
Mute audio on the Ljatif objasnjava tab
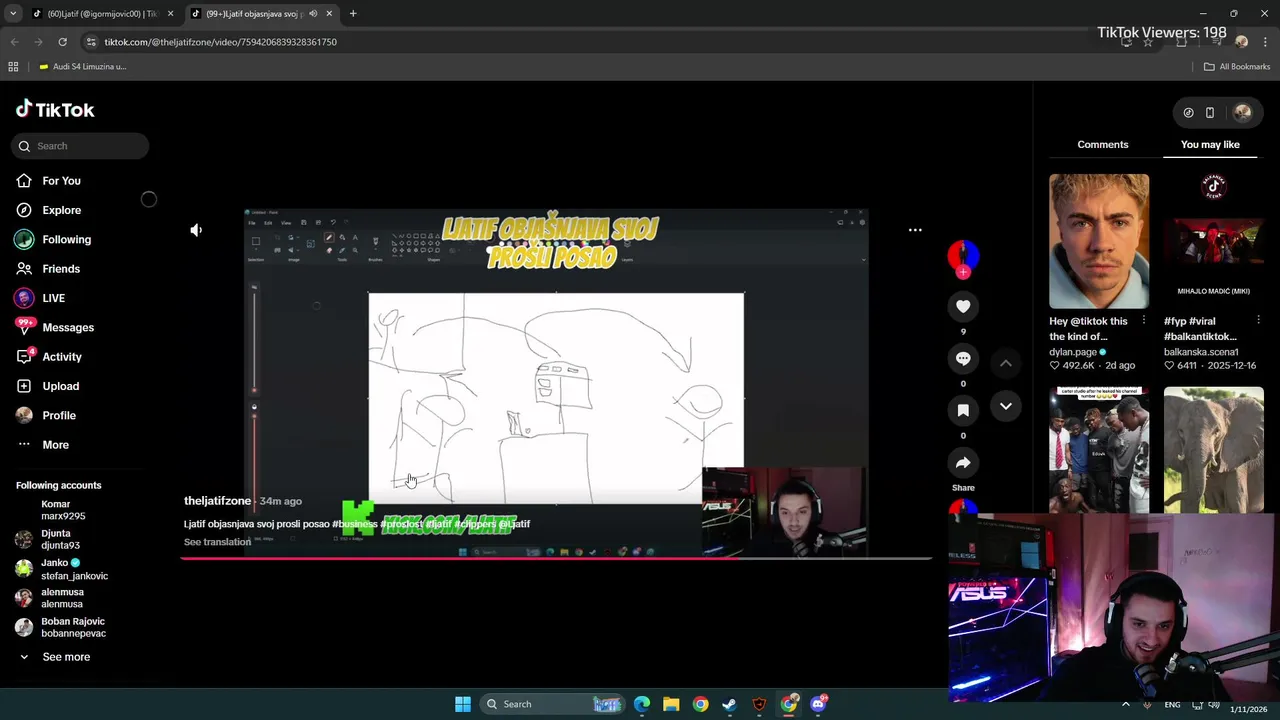point(313,14)
